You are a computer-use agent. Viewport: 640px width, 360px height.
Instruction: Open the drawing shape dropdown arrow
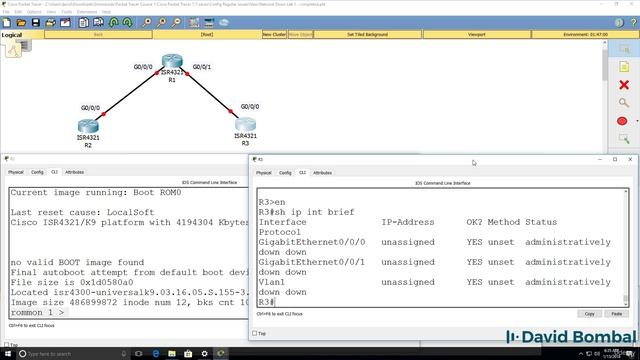pyautogui.click(x=637, y=121)
